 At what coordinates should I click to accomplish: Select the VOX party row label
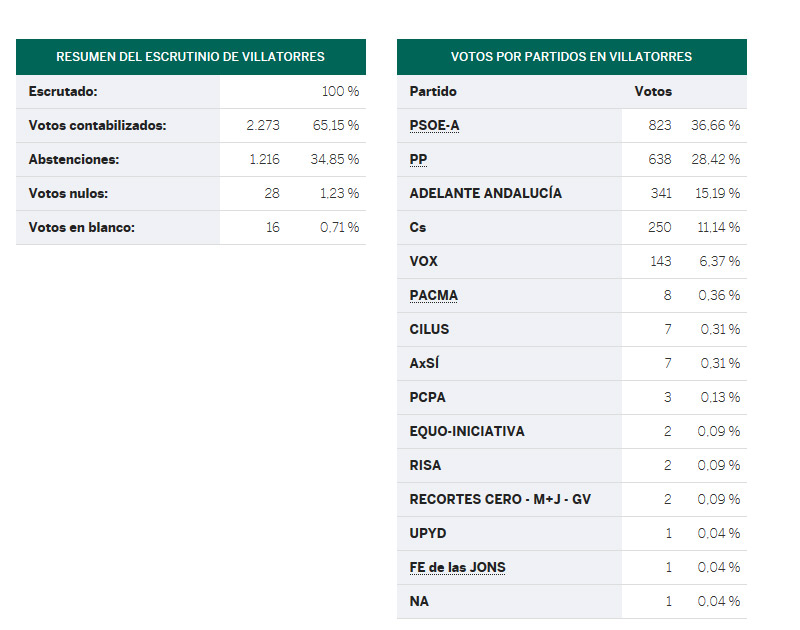(423, 262)
